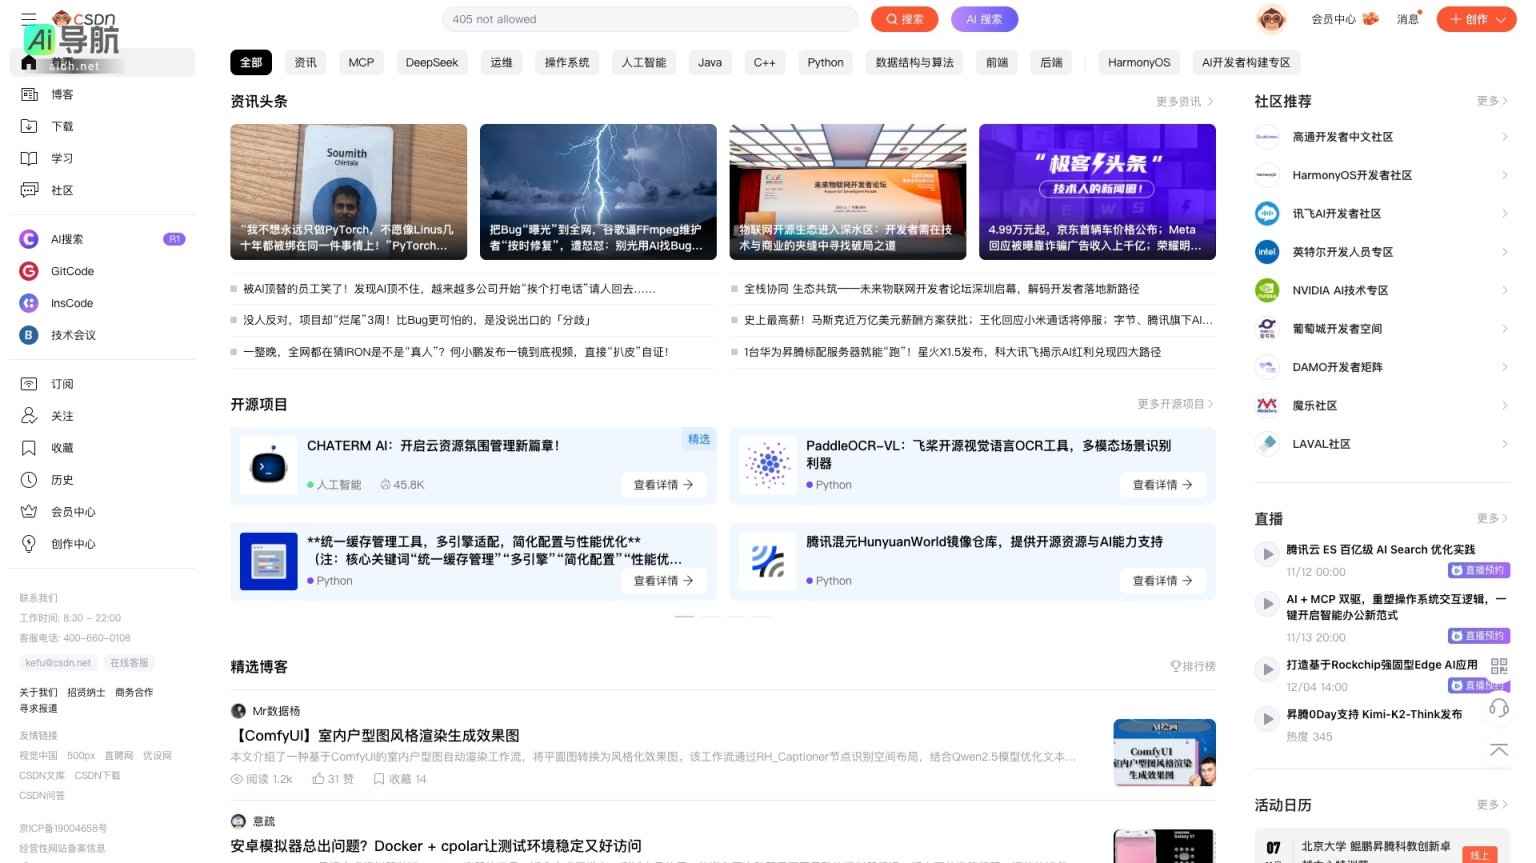Open the hamburger menu at top left
The height and width of the screenshot is (863, 1536).
[28, 18]
